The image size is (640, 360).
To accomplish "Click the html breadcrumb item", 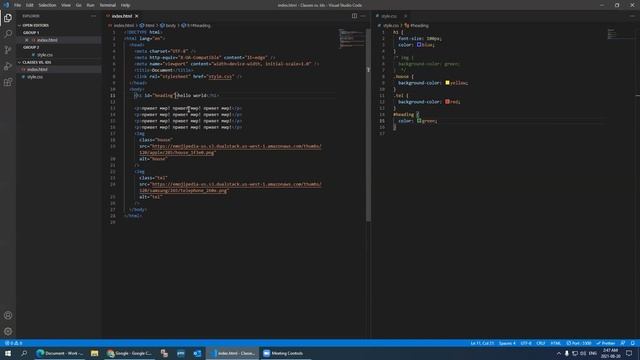I will click(147, 25).
